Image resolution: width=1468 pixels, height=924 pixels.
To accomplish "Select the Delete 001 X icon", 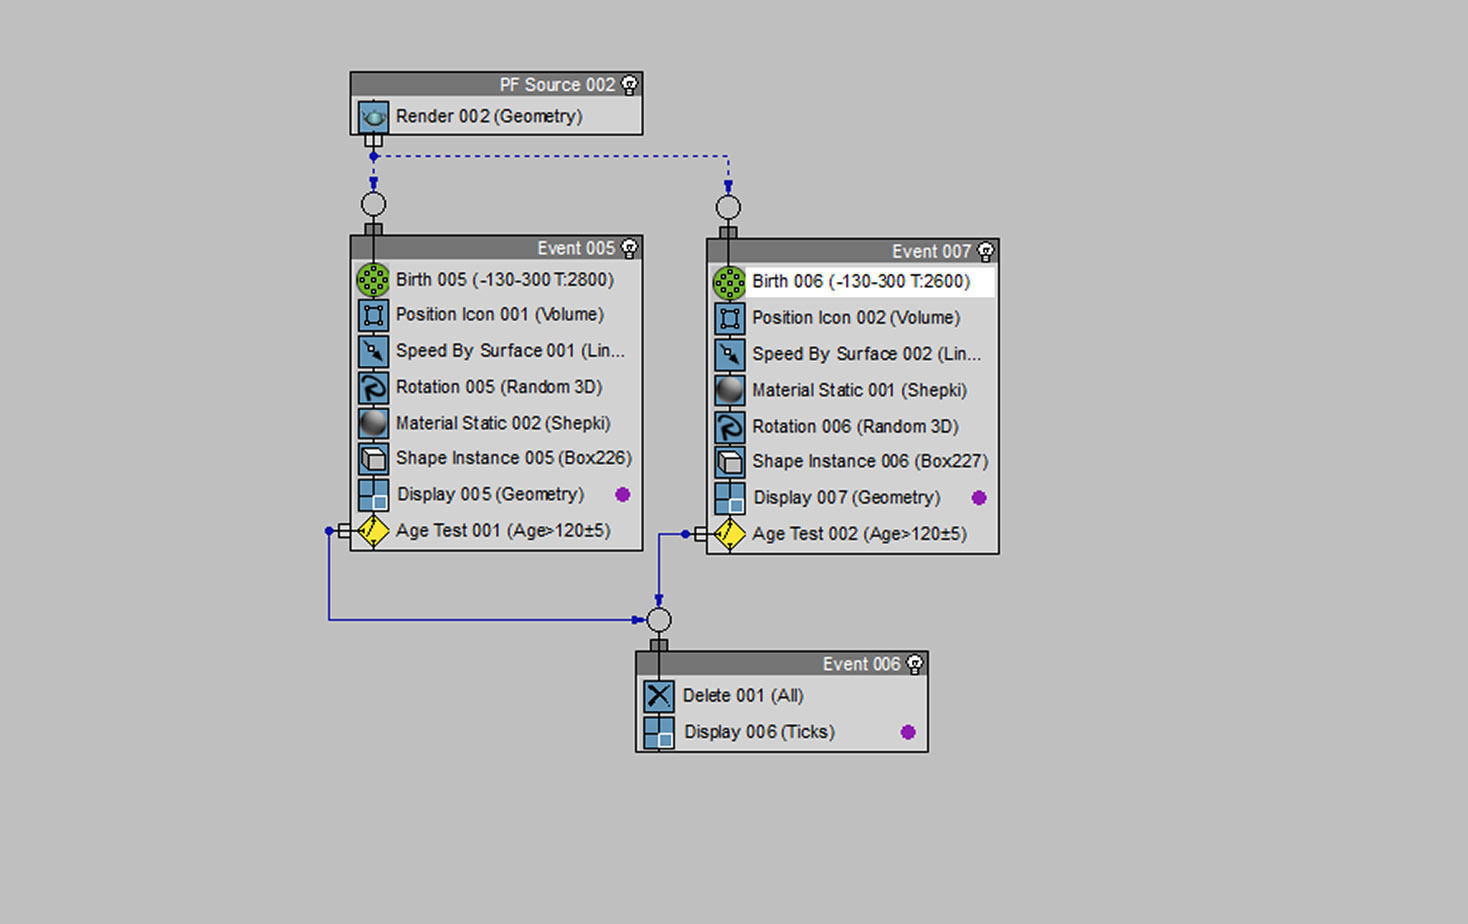I will (x=659, y=696).
